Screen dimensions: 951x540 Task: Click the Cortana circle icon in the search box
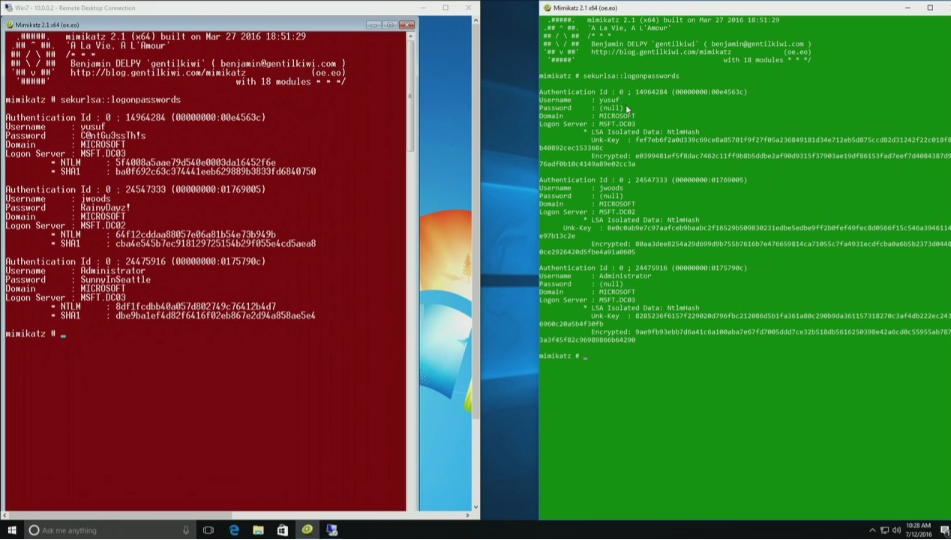(x=34, y=530)
